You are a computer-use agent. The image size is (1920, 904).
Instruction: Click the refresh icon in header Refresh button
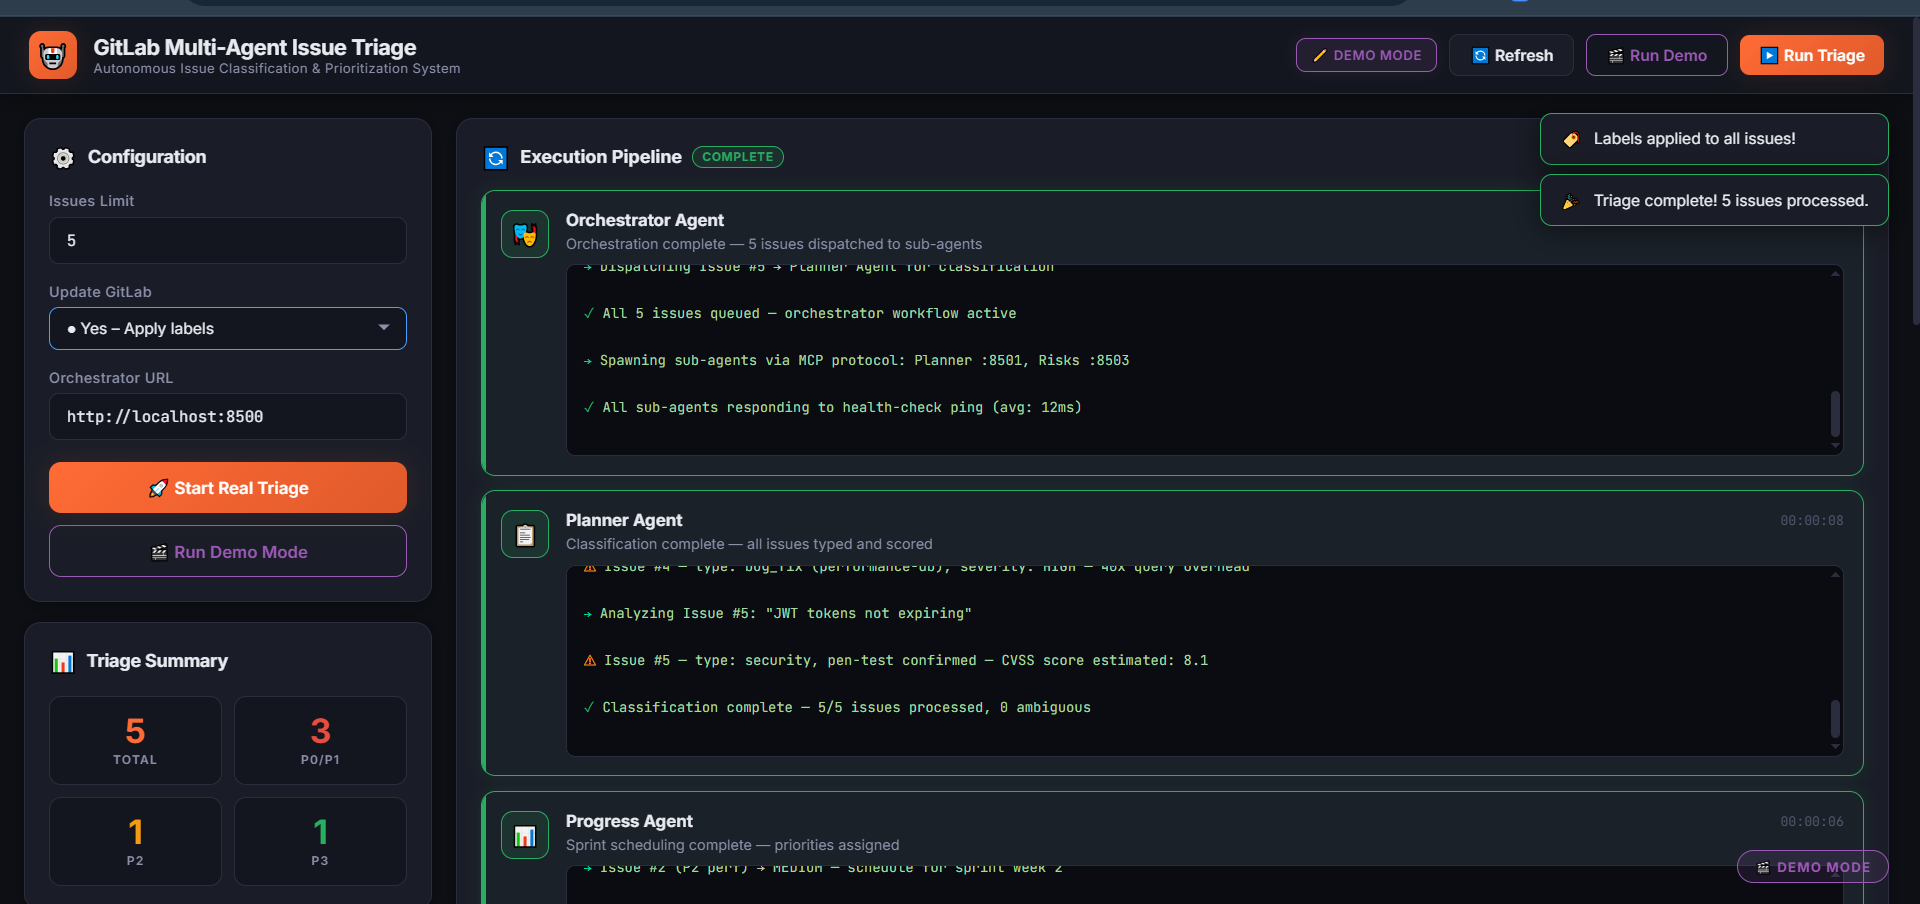[x=1480, y=56]
